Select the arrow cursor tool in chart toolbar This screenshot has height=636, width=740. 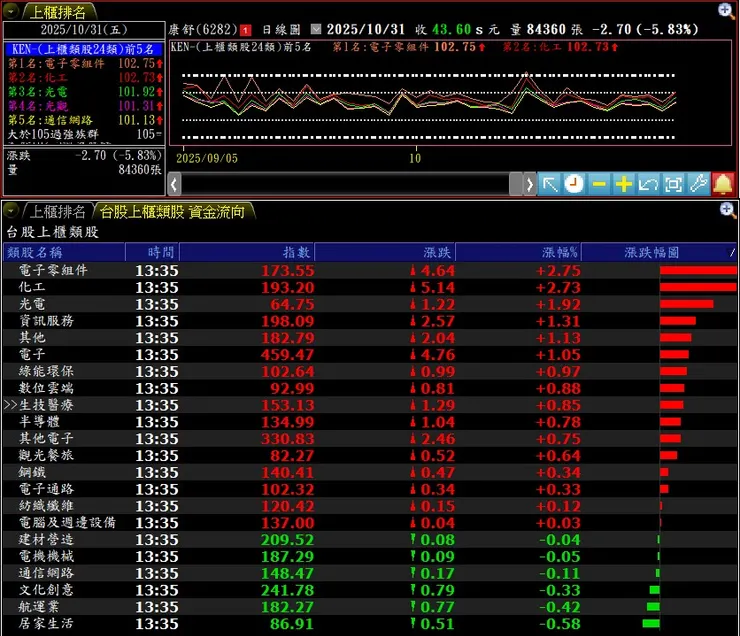pyautogui.click(x=550, y=184)
